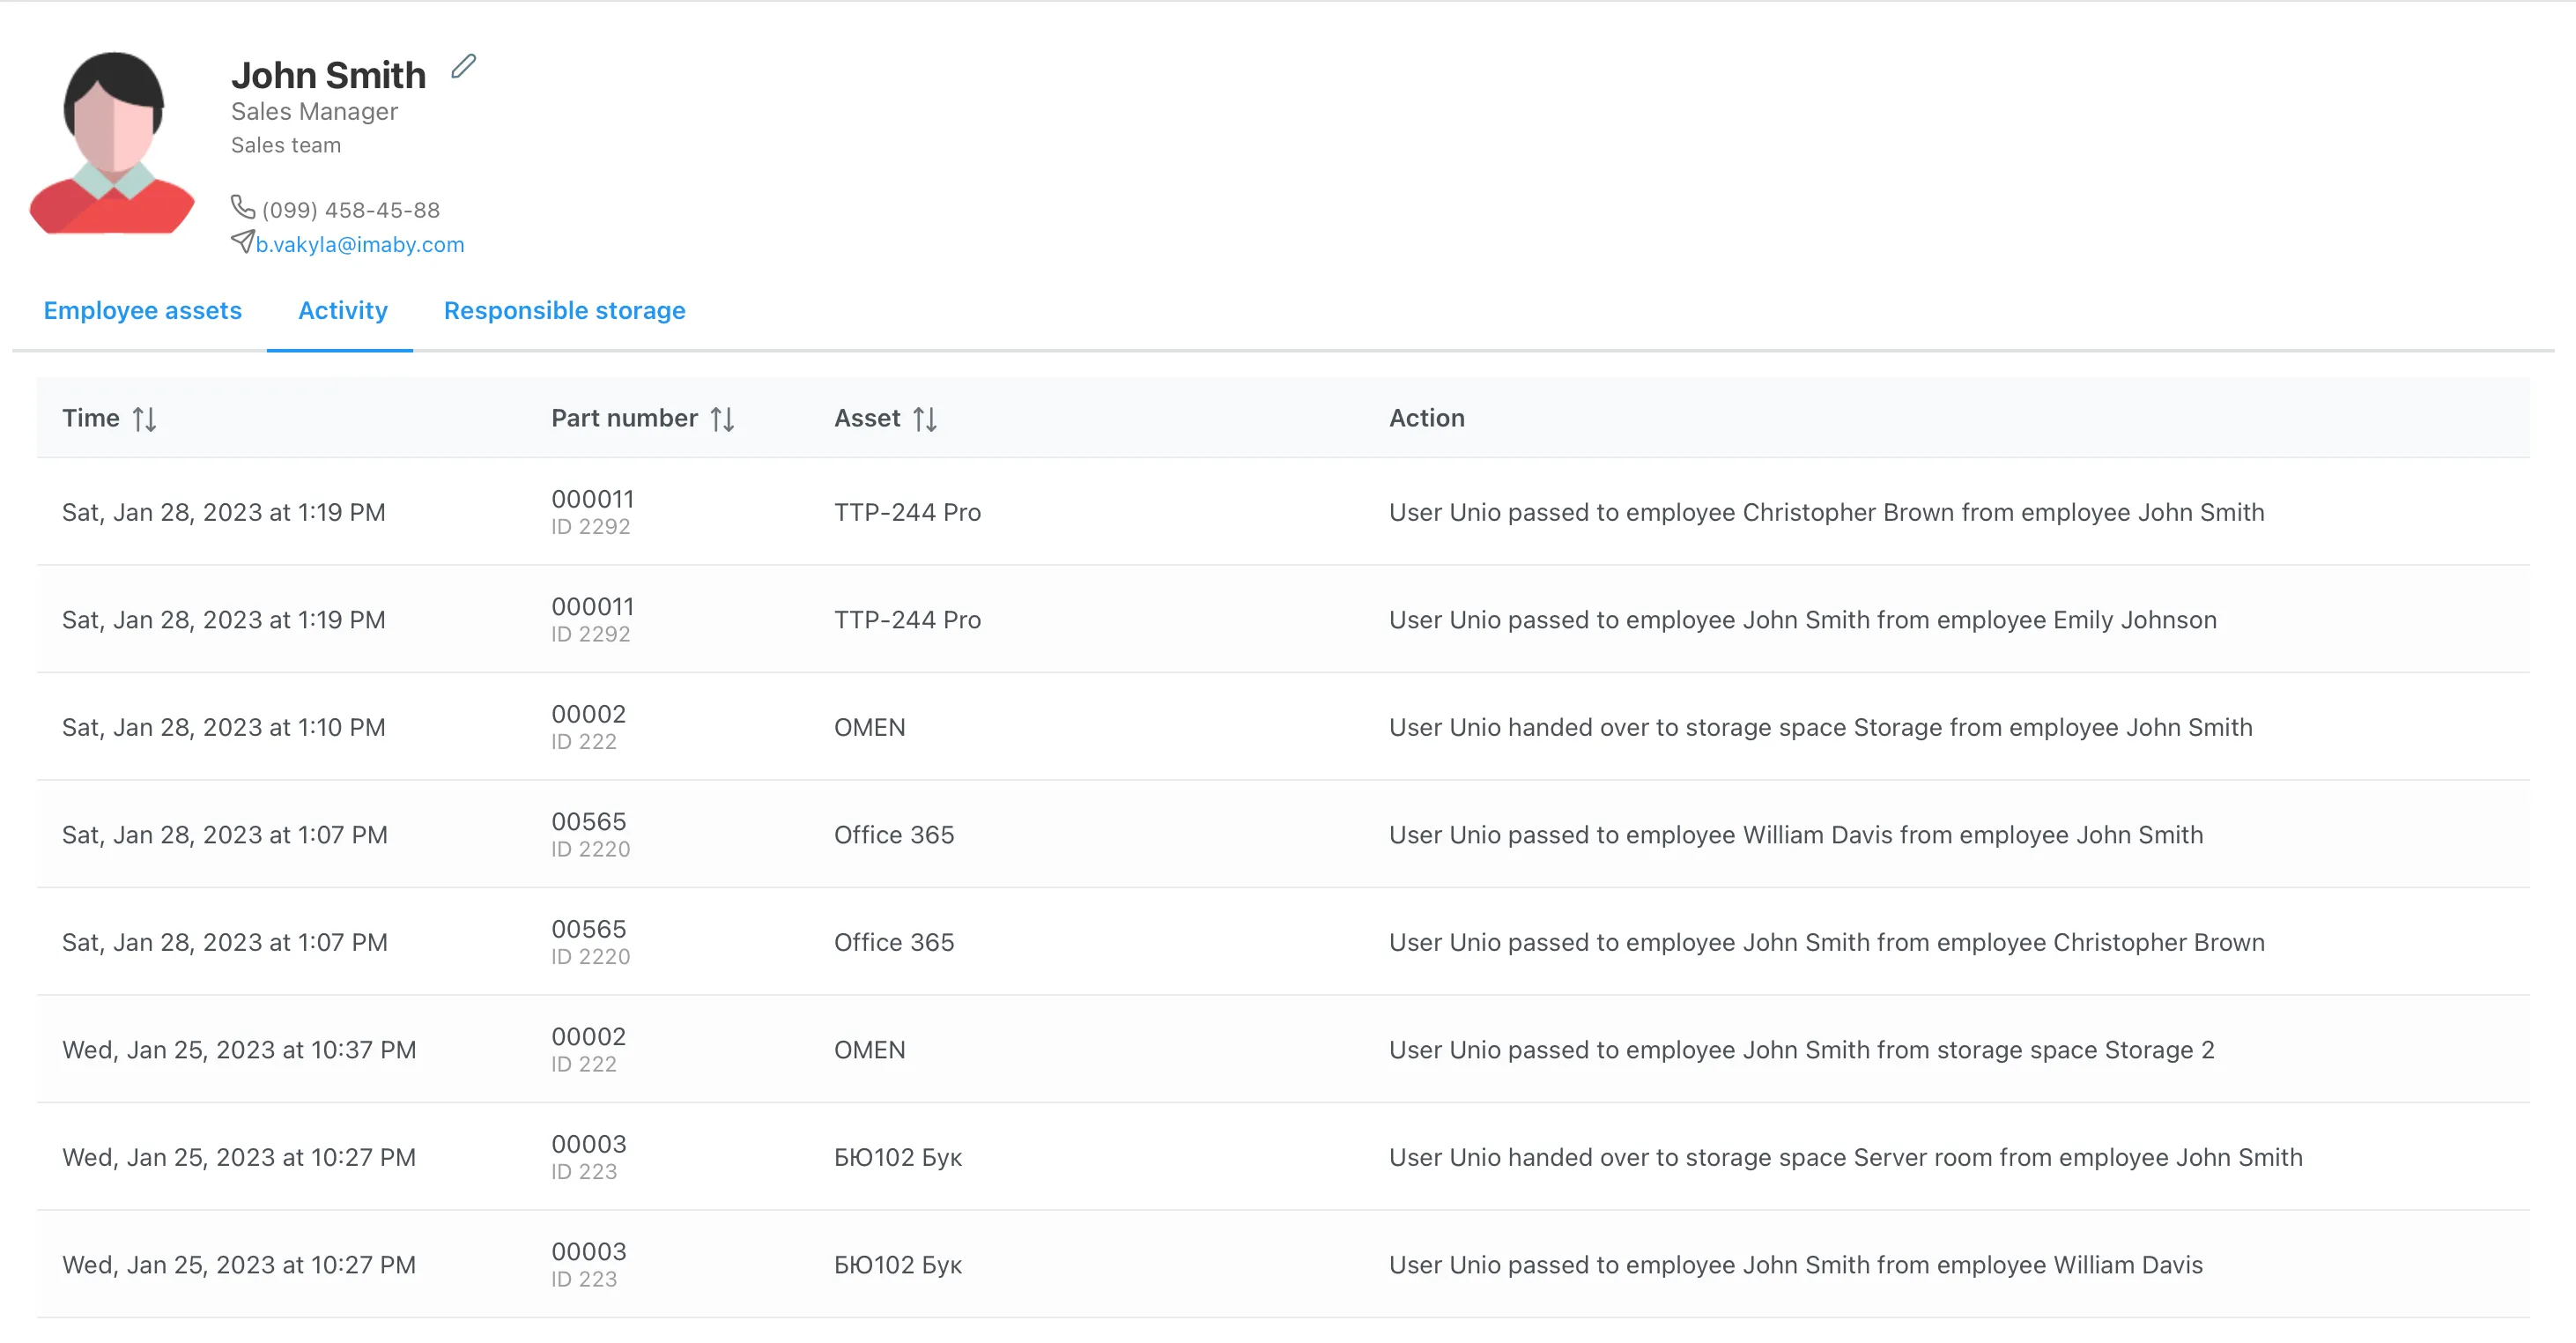Click Office 365 row passed to William Davis
The image size is (2576, 1343).
click(894, 835)
